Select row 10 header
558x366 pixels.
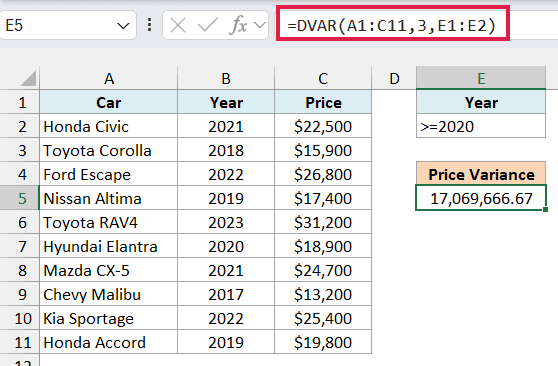pos(20,318)
